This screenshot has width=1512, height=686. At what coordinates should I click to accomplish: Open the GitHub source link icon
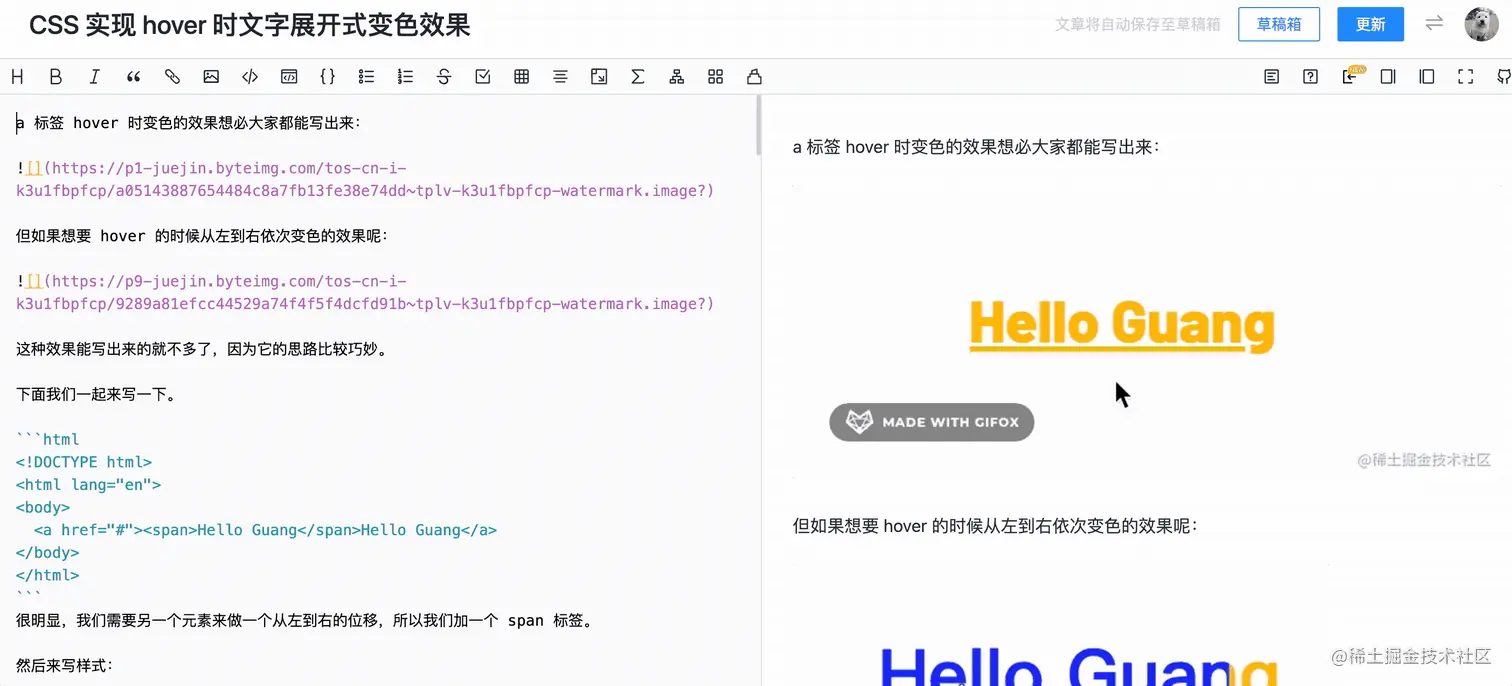pyautogui.click(x=1503, y=77)
